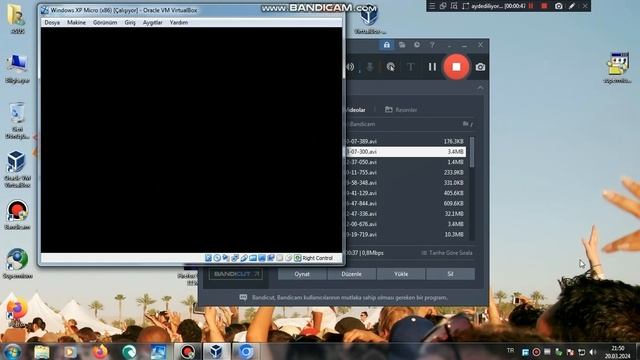Click the hard disk icon in VirtualBox status bar

click(x=208, y=258)
